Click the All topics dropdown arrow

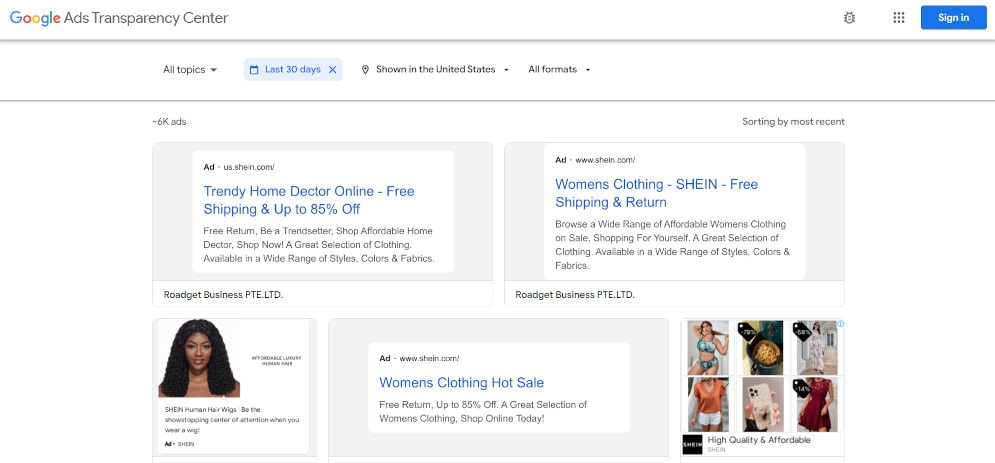[x=213, y=70]
